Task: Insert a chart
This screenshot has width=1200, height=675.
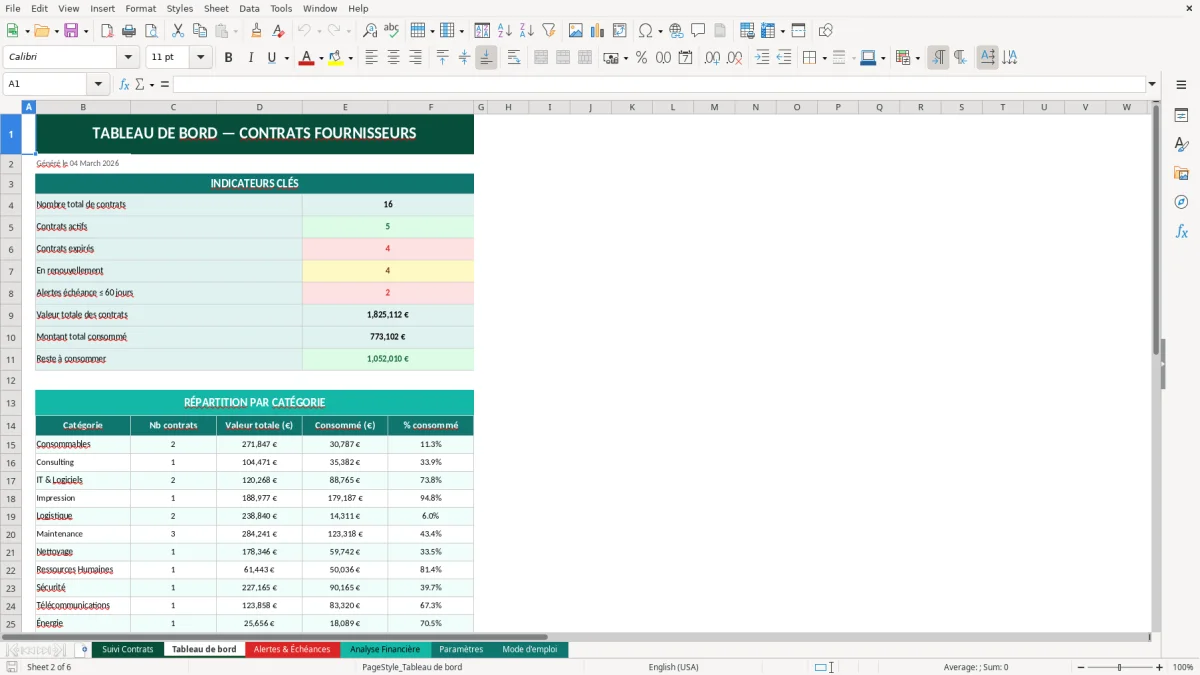Action: (x=597, y=31)
